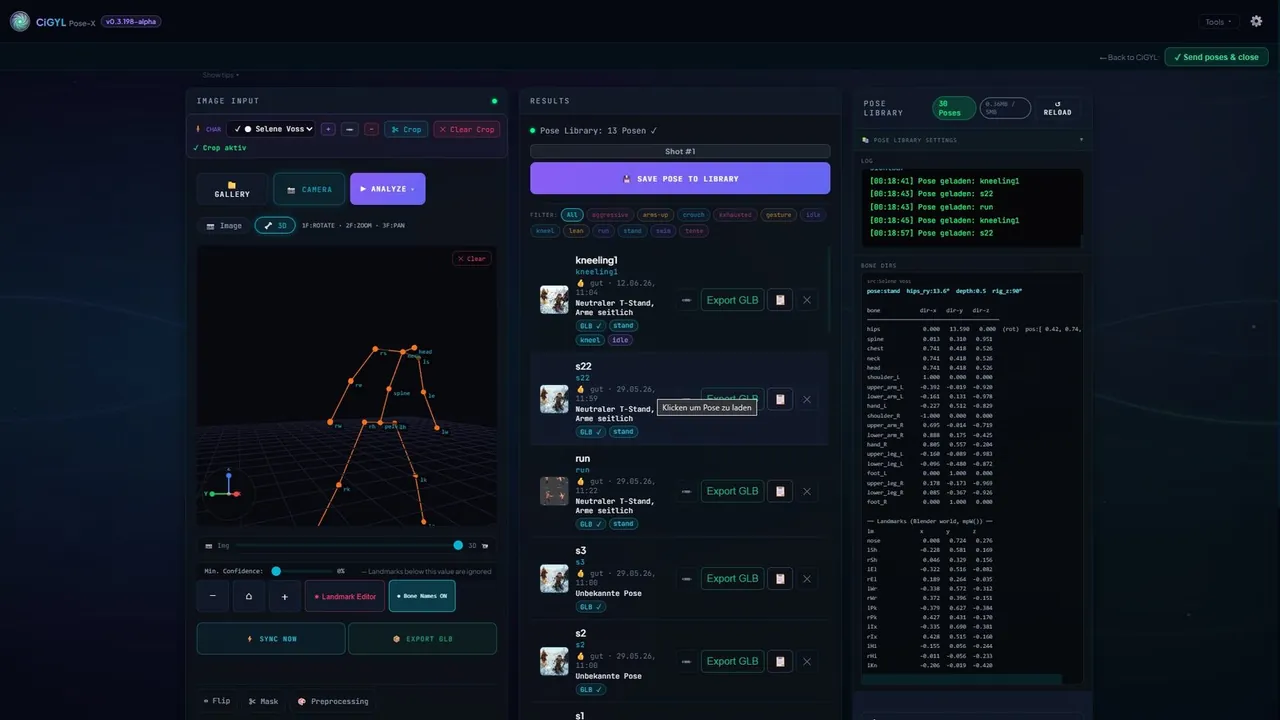Click Send poses & close

pos(1216,57)
